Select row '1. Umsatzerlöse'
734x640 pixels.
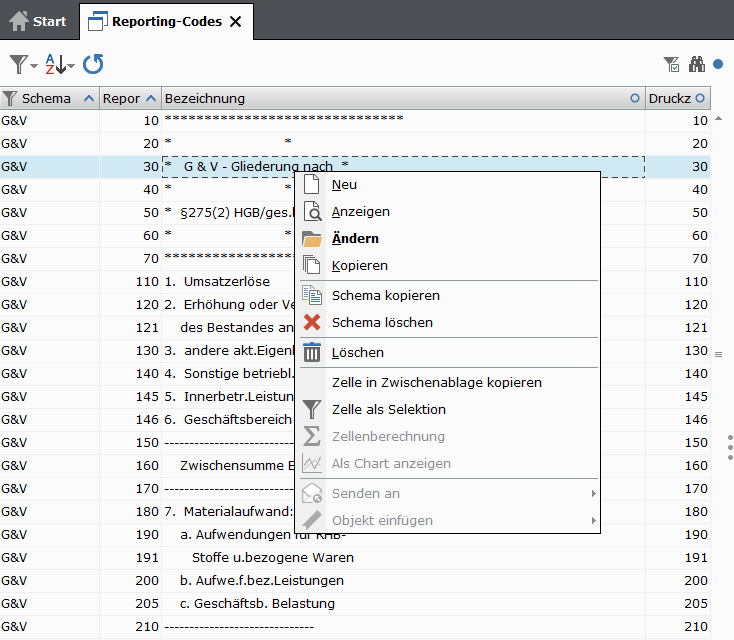point(355,282)
